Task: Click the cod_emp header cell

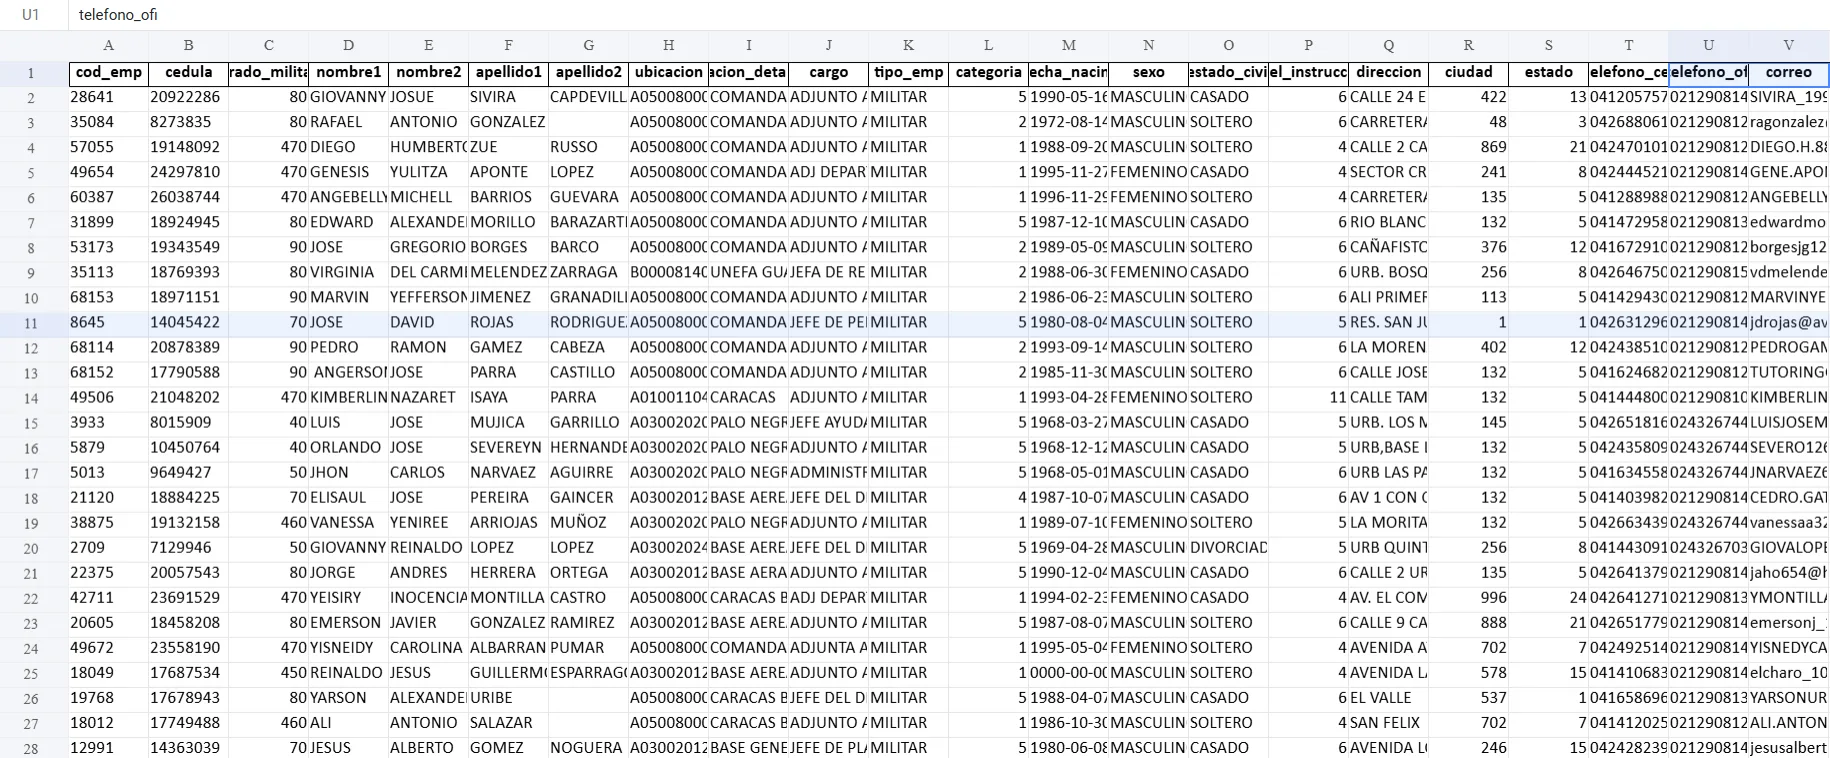Action: 108,72
